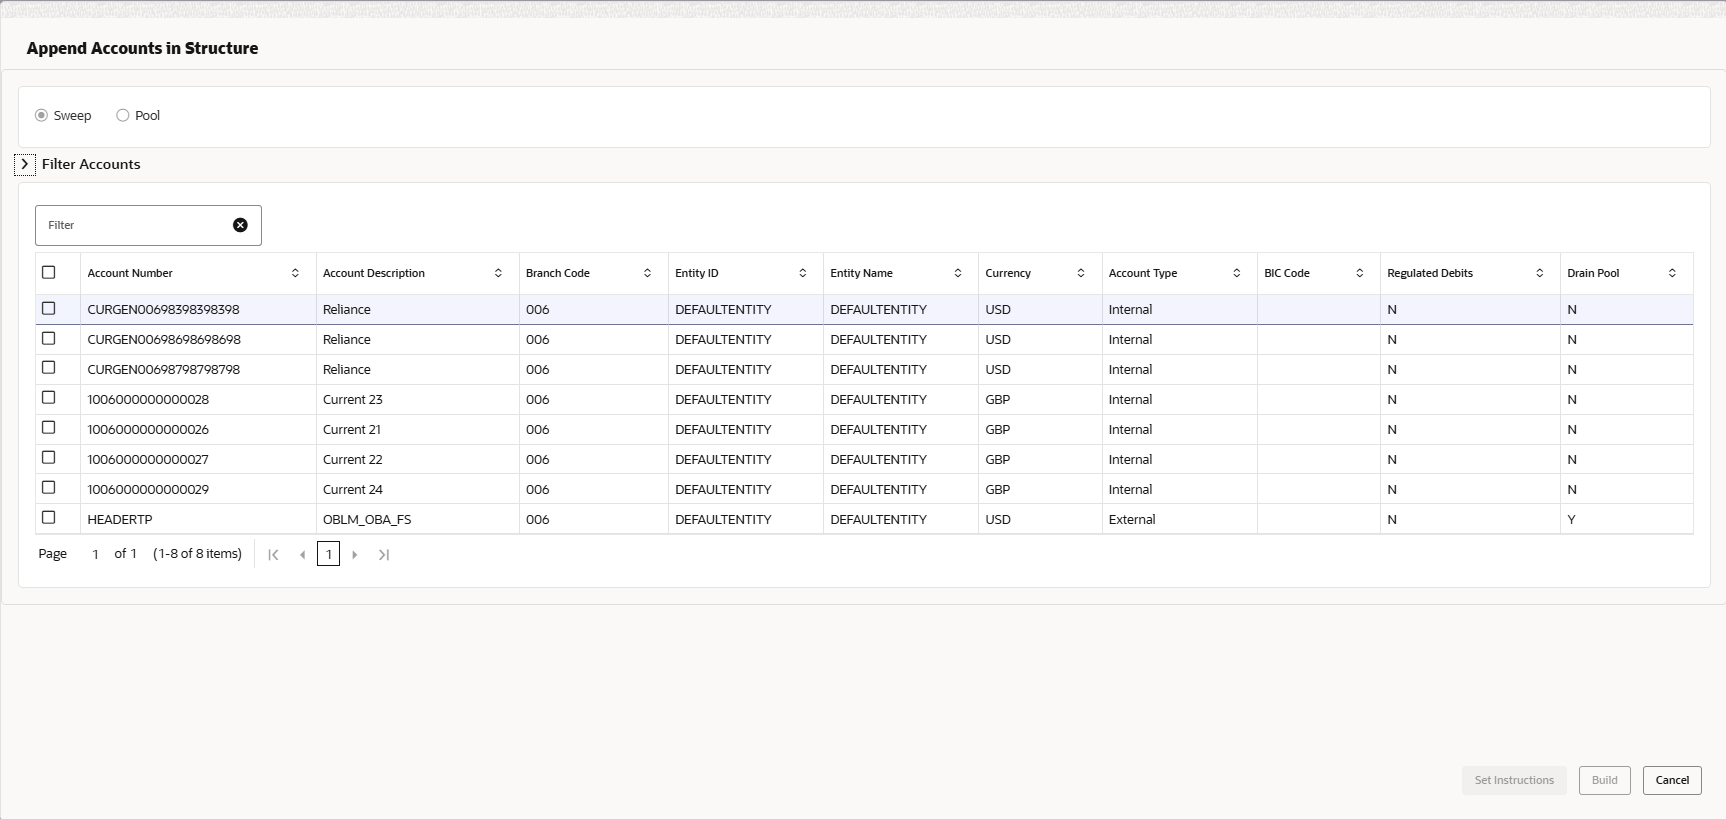Select the Sweep radio option
Viewport: 1726px width, 819px height.
(x=41, y=115)
